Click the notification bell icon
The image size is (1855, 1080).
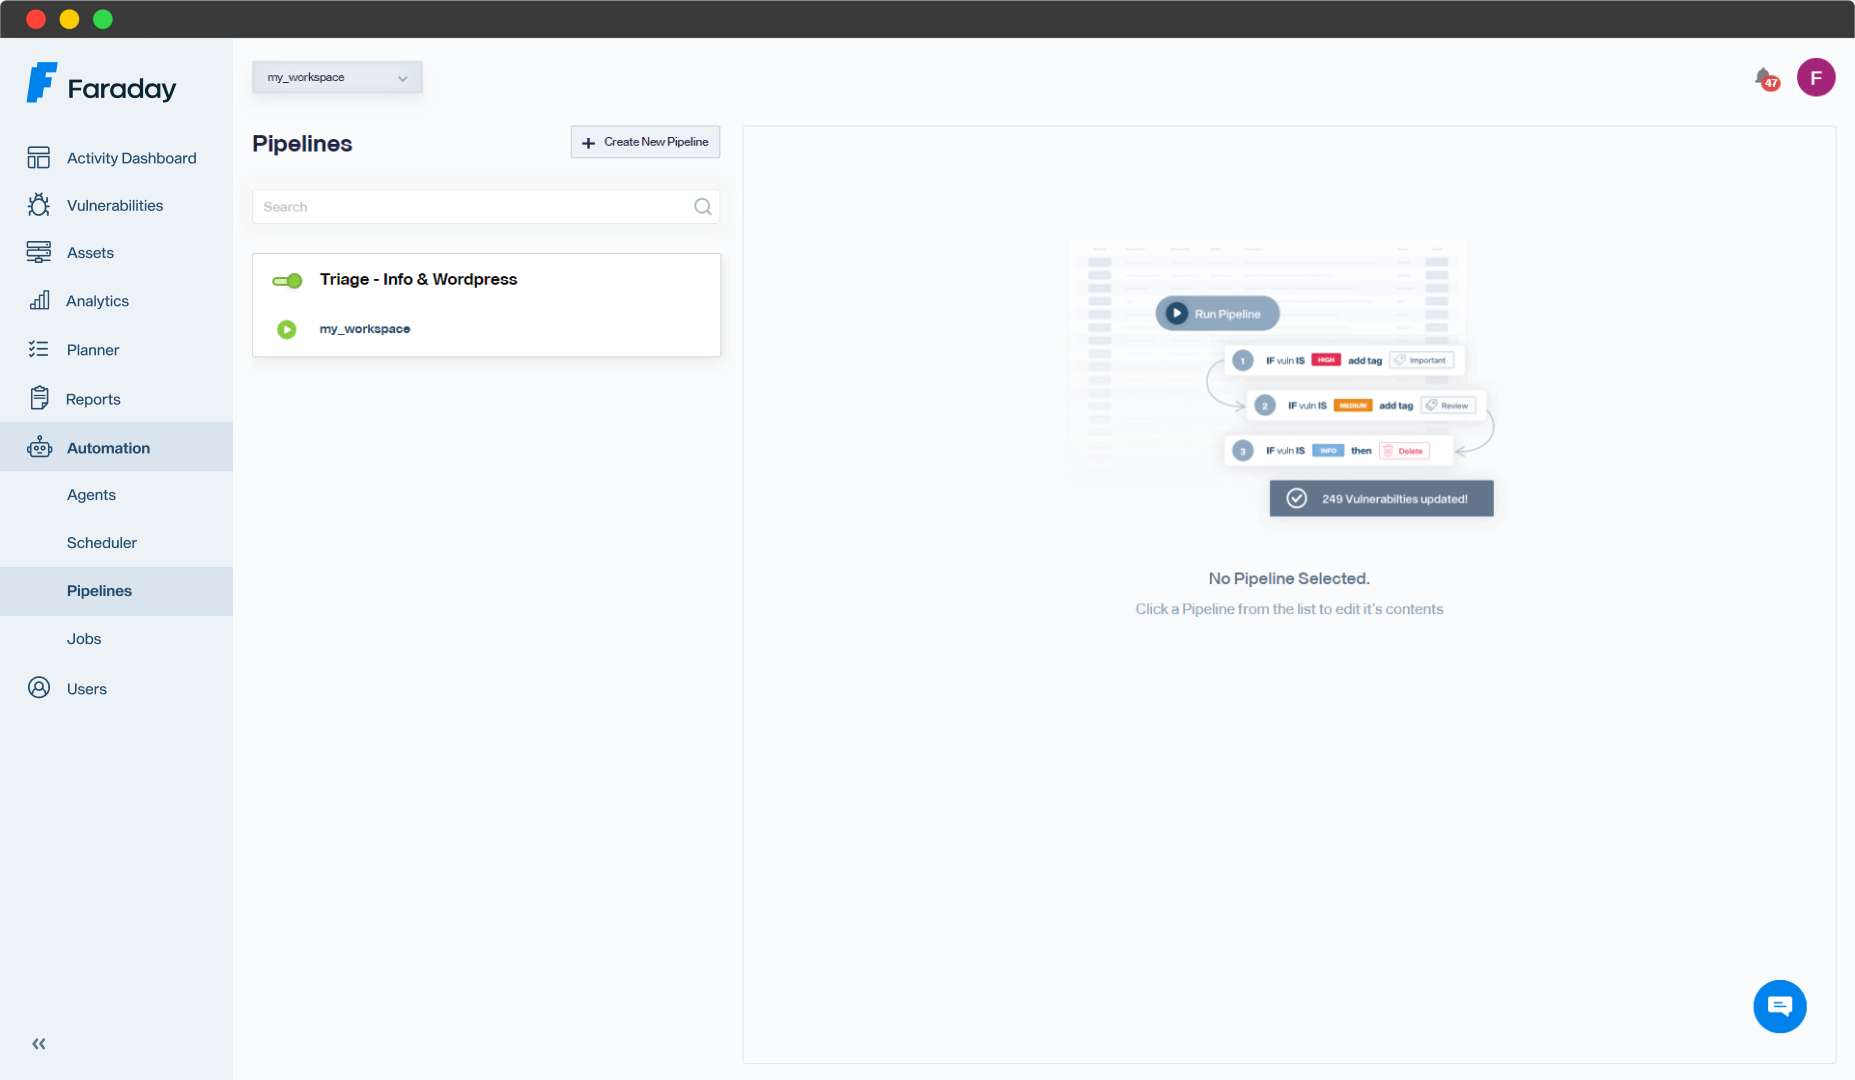pyautogui.click(x=1765, y=78)
